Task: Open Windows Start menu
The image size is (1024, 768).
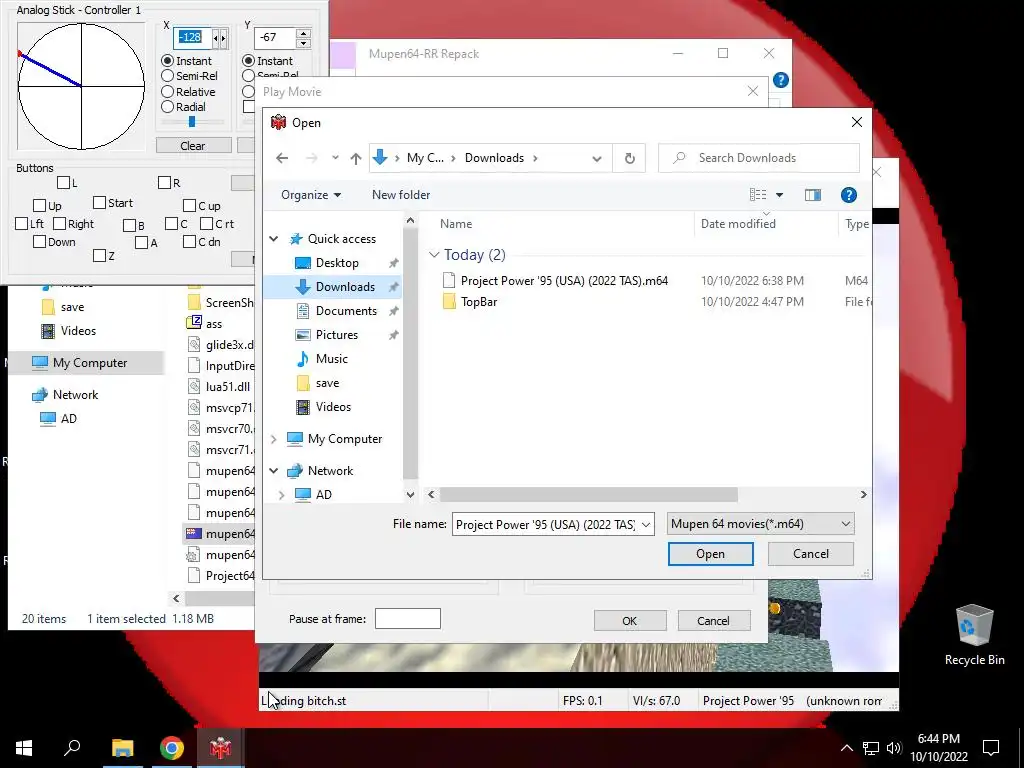Action: point(24,748)
